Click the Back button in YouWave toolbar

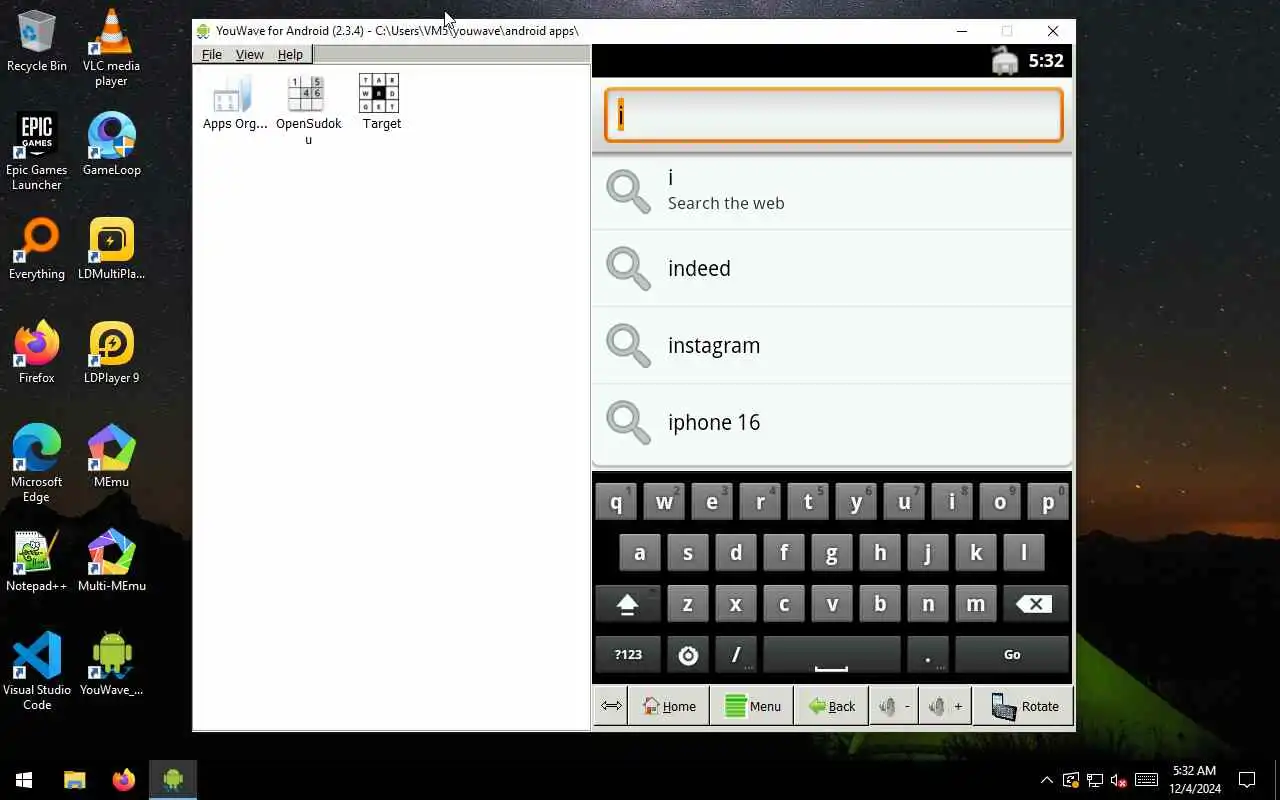click(832, 706)
